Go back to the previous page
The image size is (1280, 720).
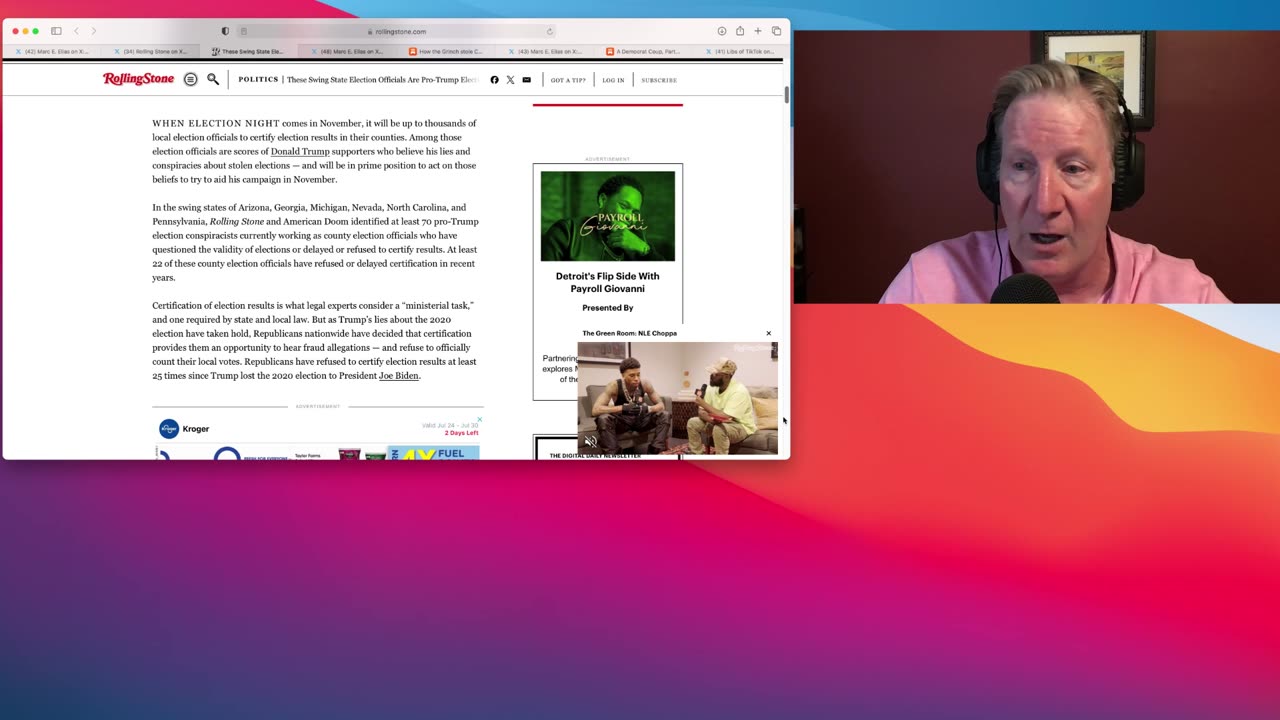tap(76, 31)
